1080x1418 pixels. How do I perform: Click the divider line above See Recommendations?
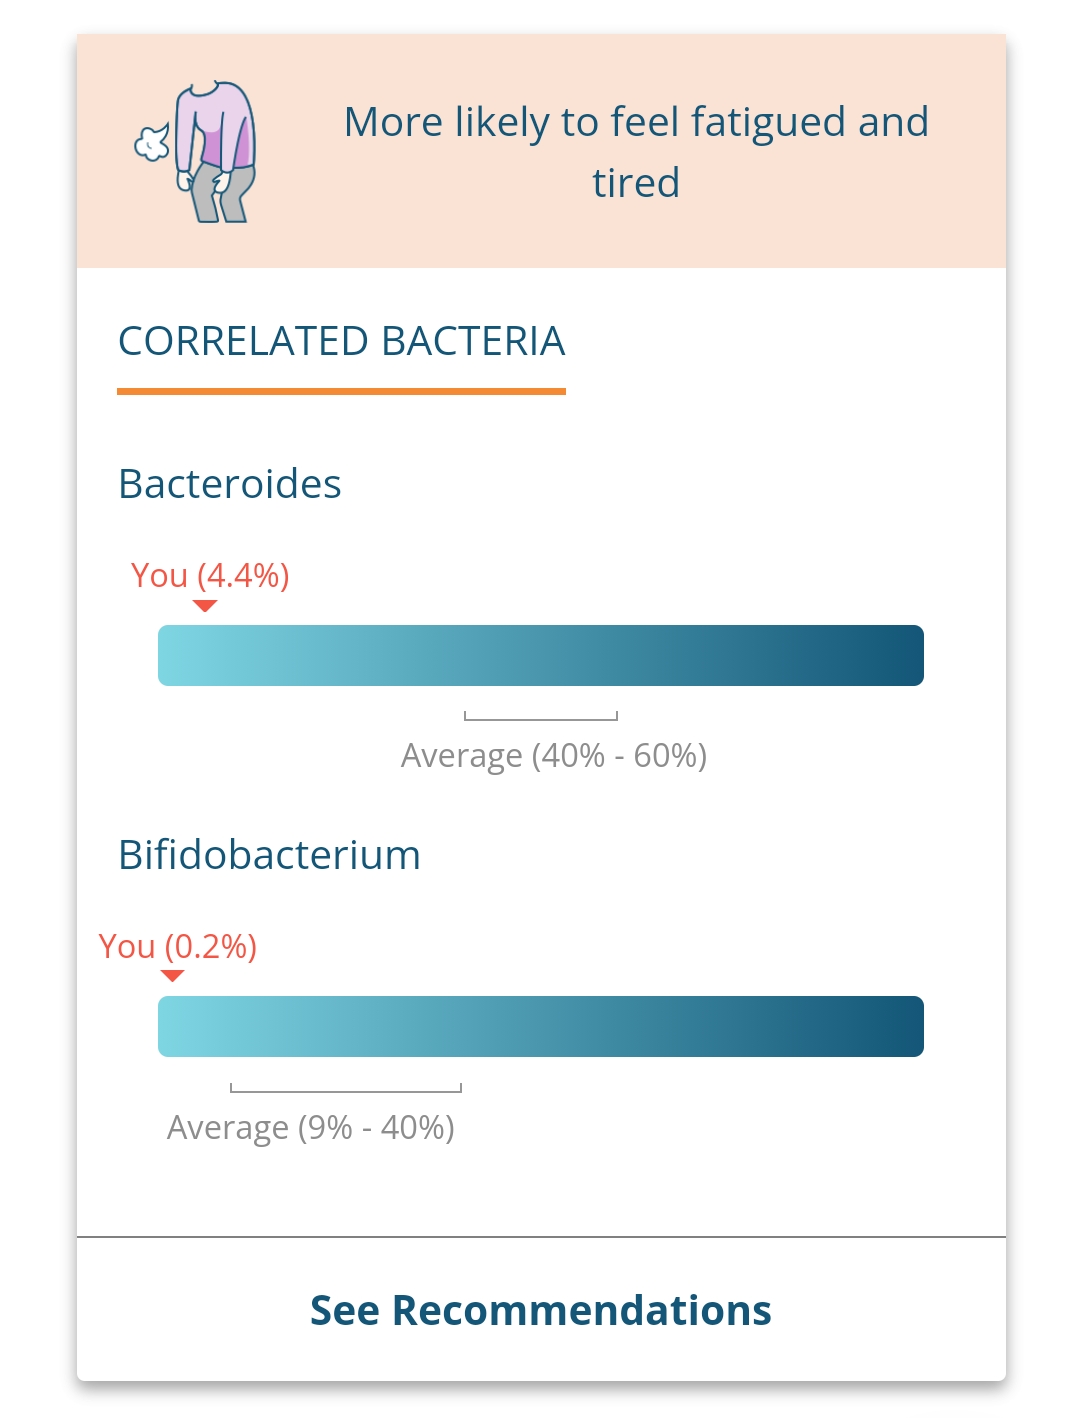pos(541,1237)
